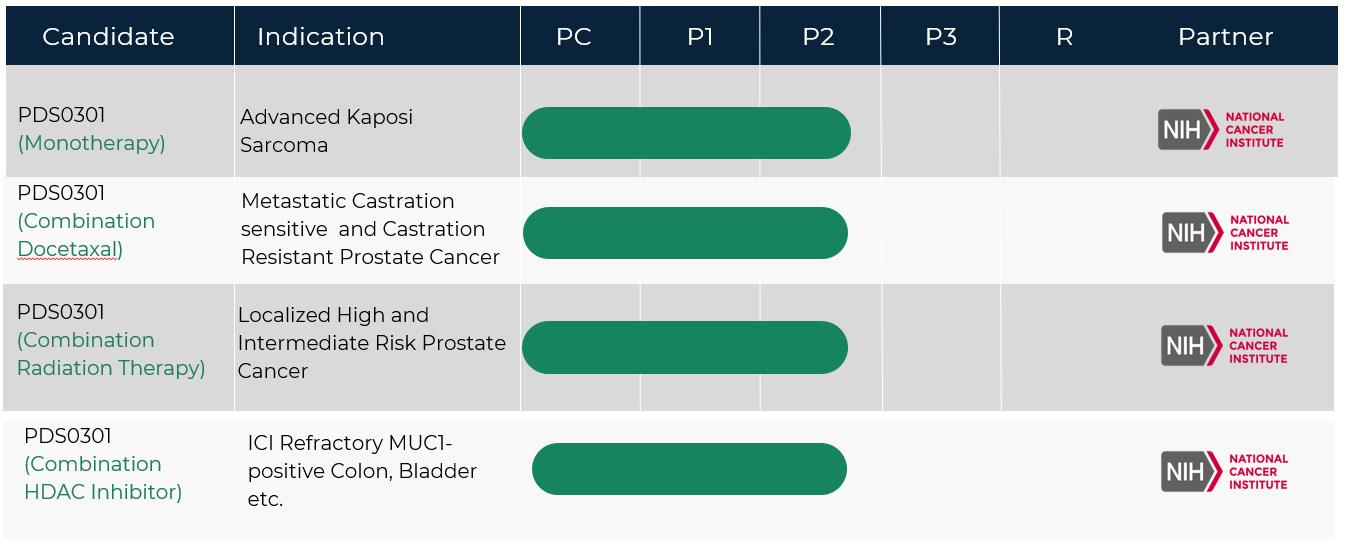Click the ICI Refractory MUC1-positive indication text
Viewport: 1347px width, 549px height.
point(362,470)
